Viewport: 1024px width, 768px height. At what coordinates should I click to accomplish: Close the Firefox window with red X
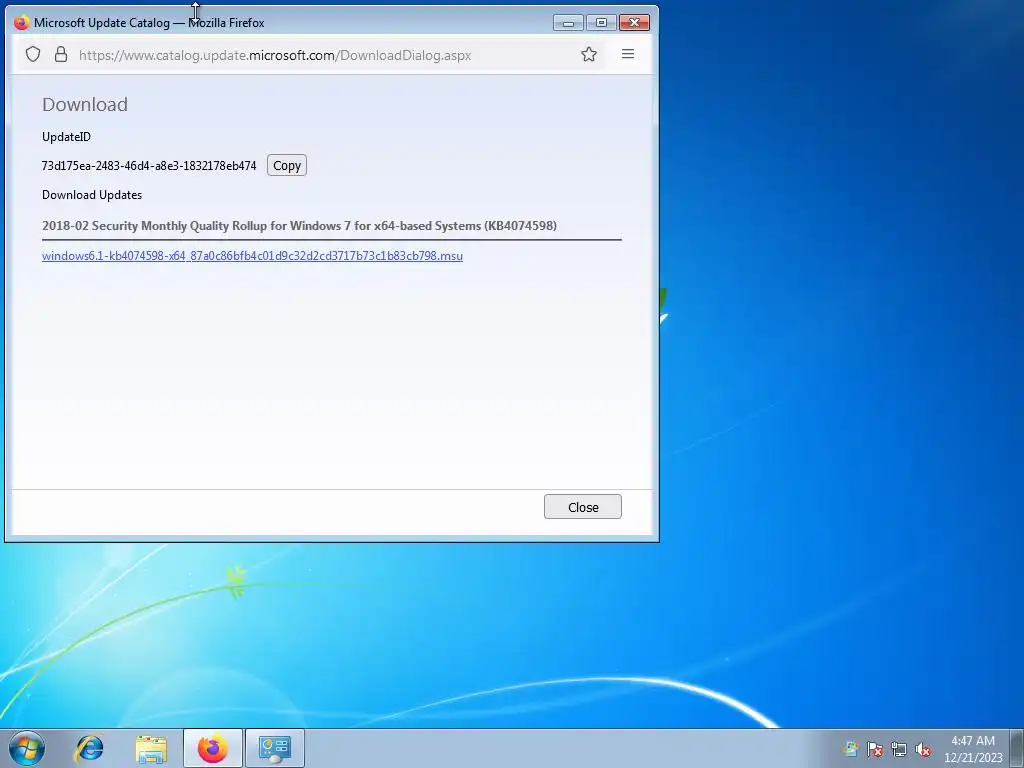634,23
